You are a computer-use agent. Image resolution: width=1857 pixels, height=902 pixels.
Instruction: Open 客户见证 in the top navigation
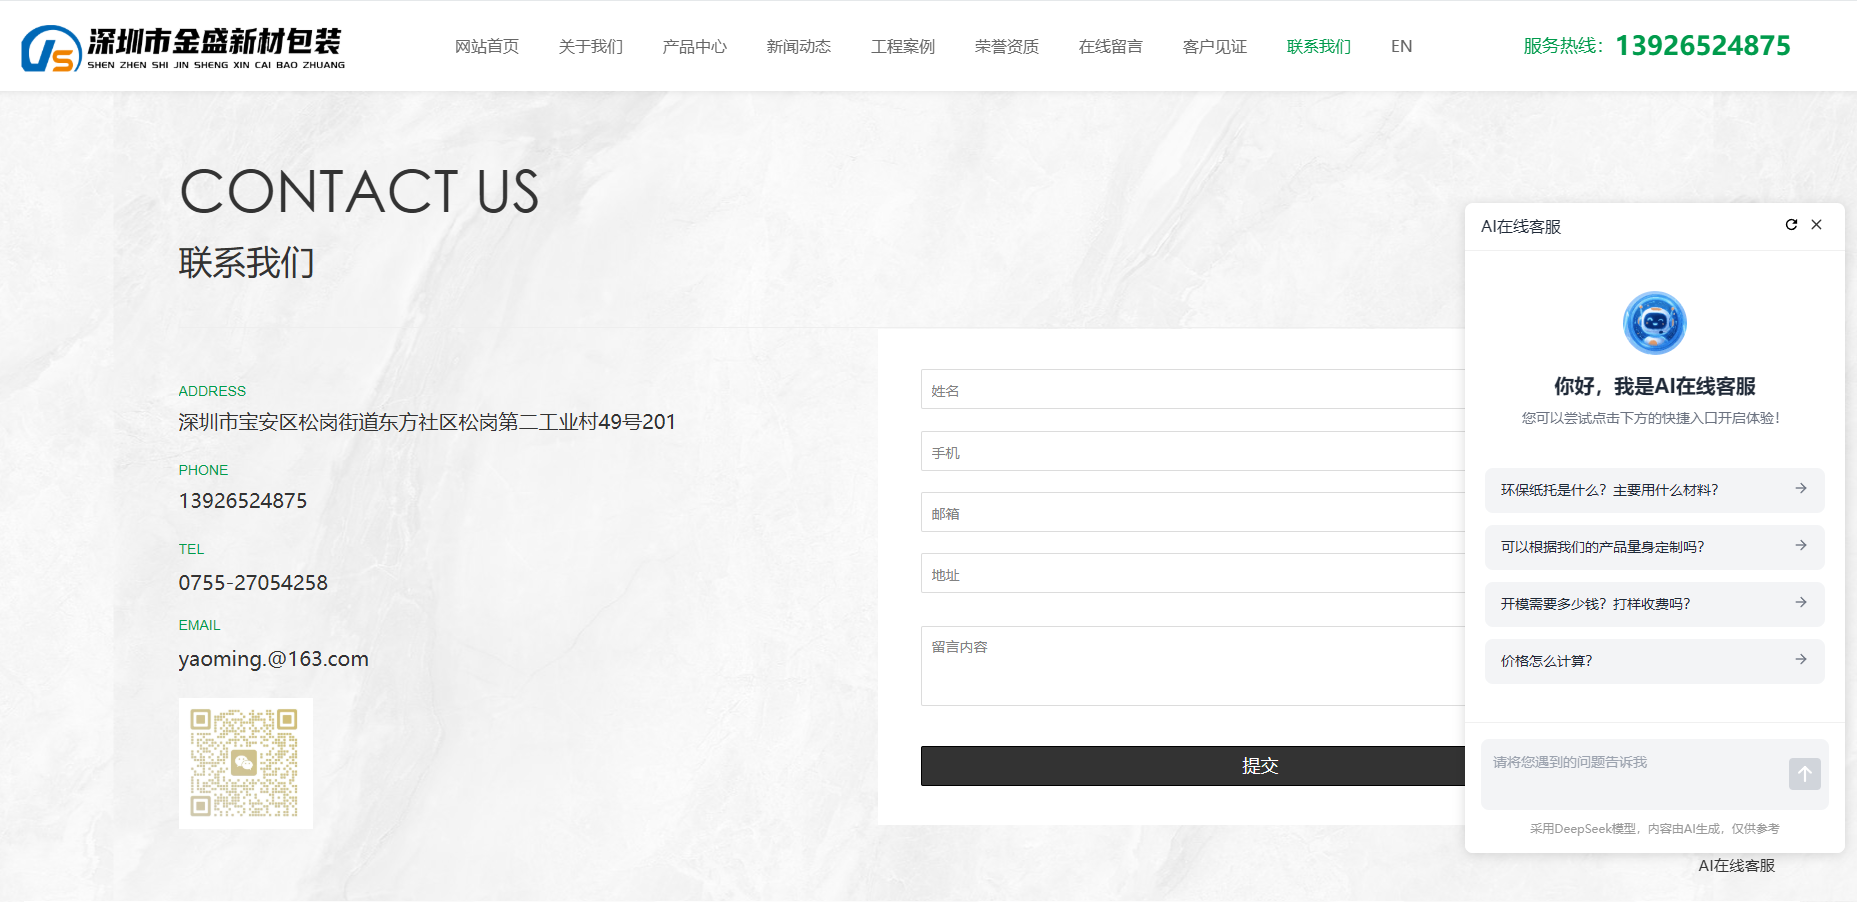[x=1215, y=46]
